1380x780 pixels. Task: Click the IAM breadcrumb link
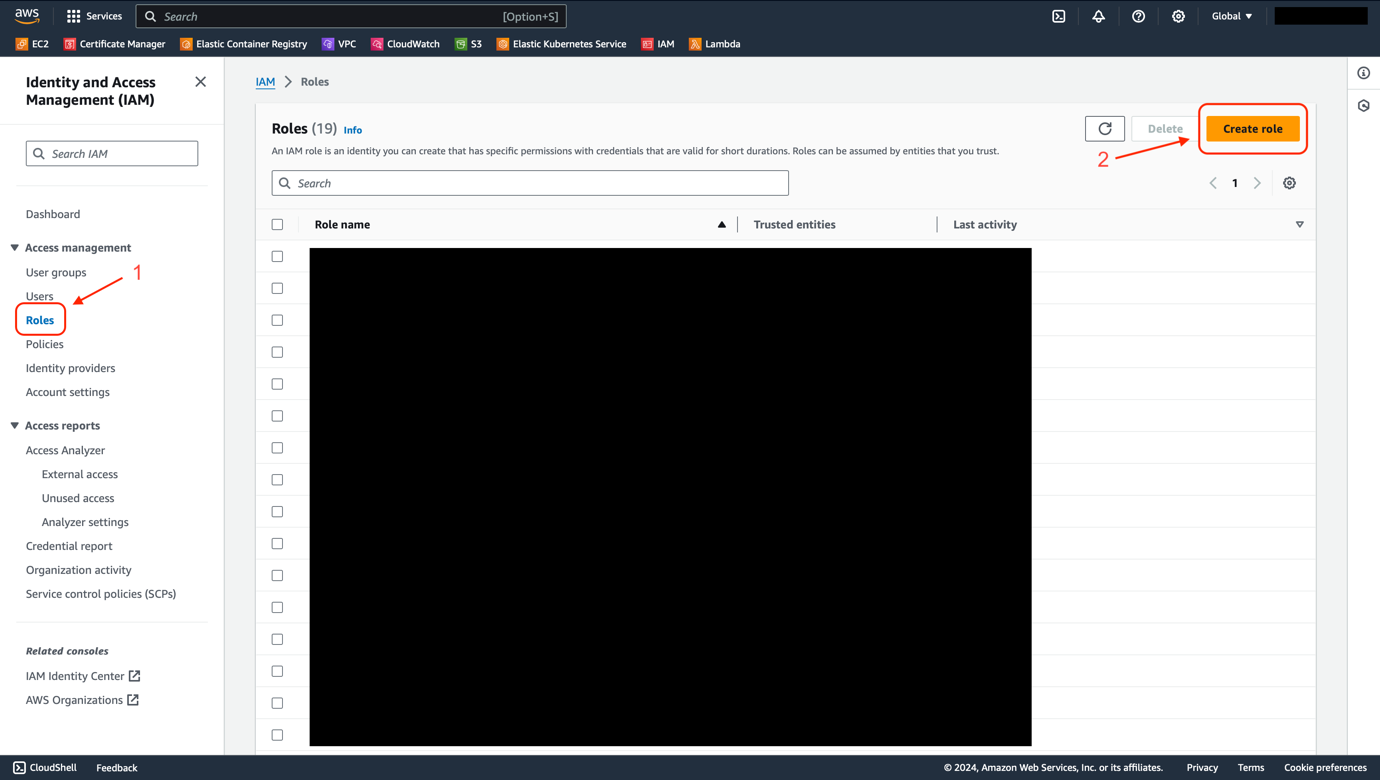[265, 82]
